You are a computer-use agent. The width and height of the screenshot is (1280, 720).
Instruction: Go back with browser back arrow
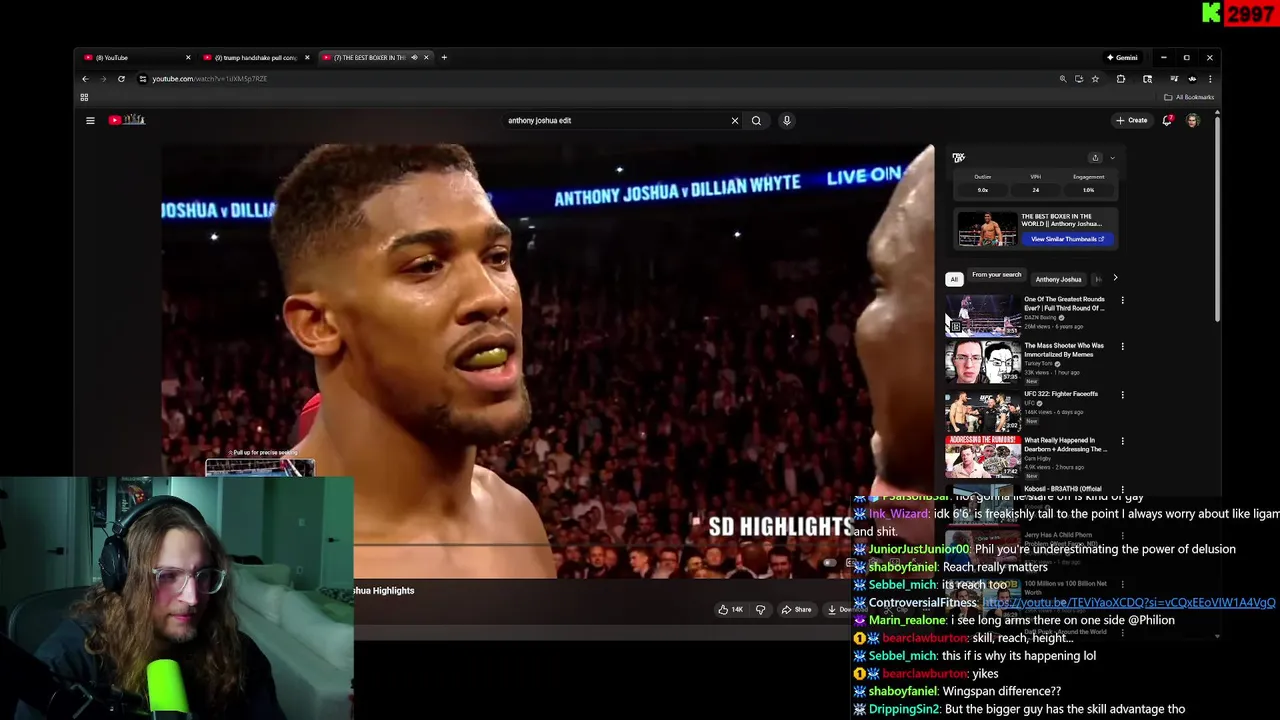[x=85, y=79]
